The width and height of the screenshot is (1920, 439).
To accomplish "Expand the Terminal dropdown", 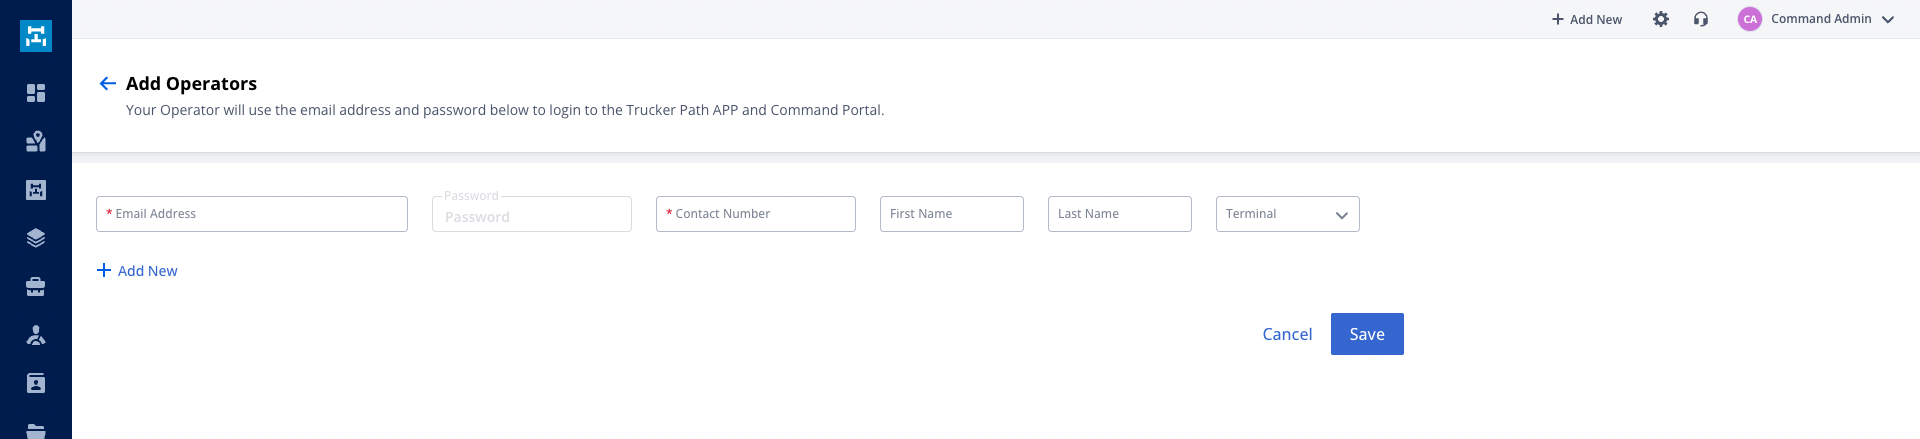I will (x=1287, y=214).
